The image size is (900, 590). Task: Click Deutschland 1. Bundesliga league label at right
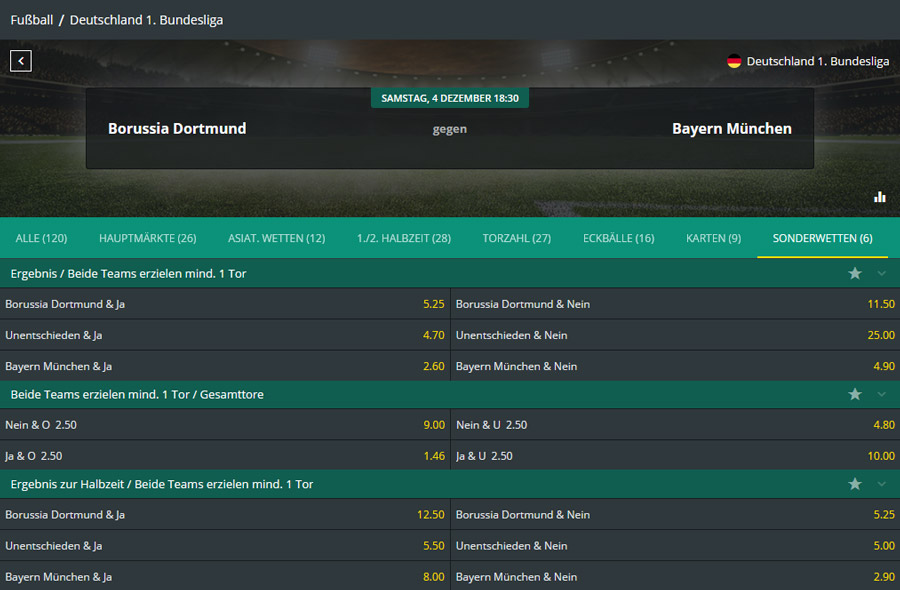817,61
